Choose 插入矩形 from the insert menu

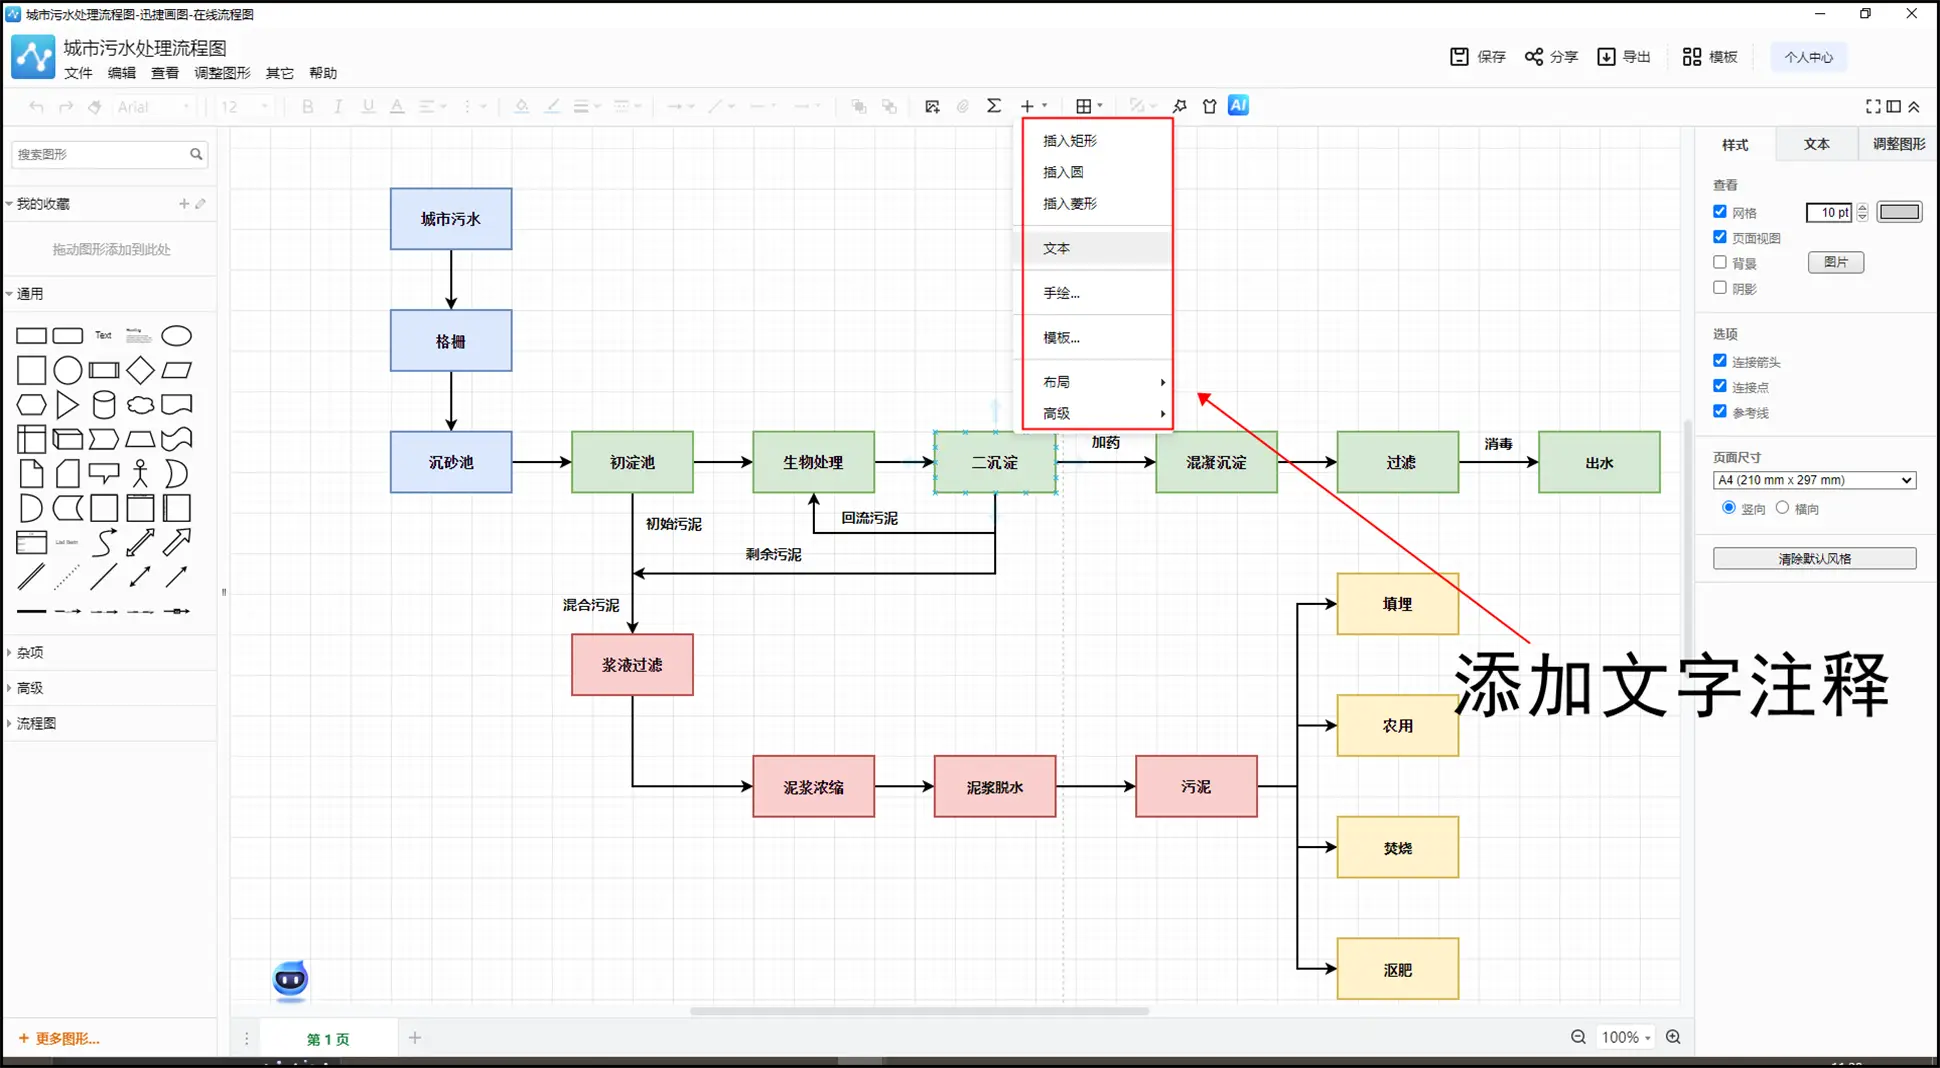(x=1098, y=141)
